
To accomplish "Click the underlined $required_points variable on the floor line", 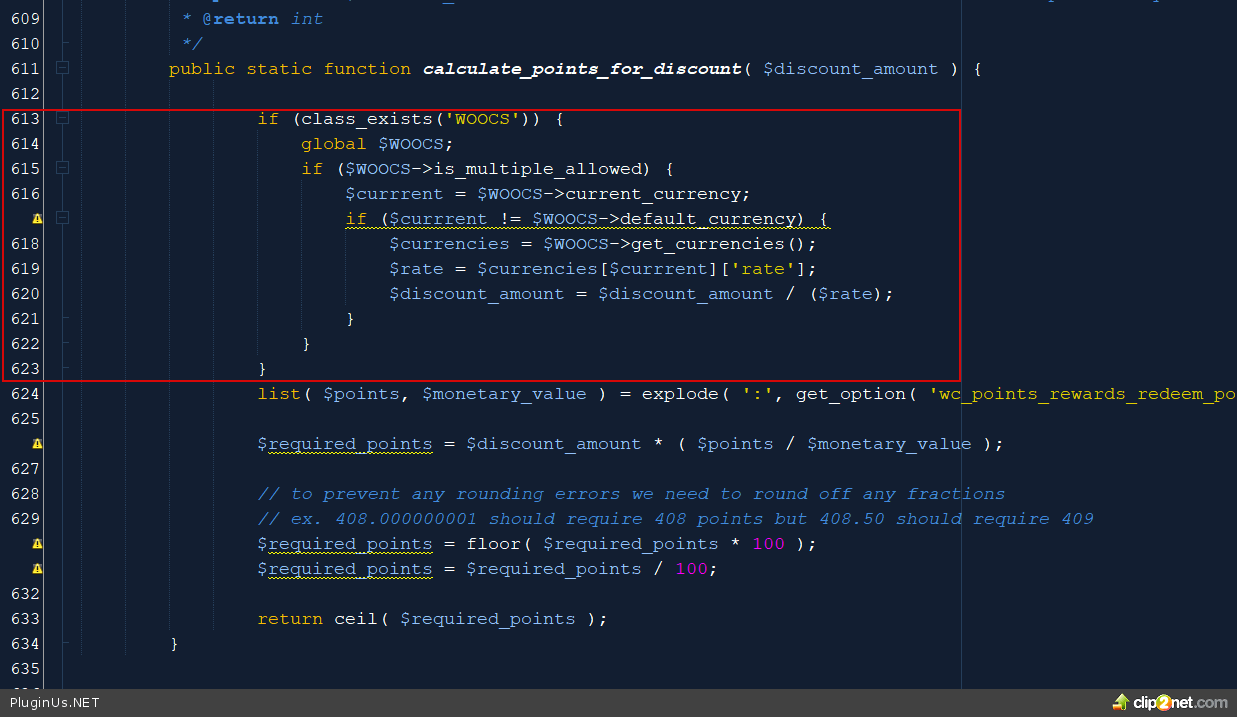I will click(x=345, y=543).
